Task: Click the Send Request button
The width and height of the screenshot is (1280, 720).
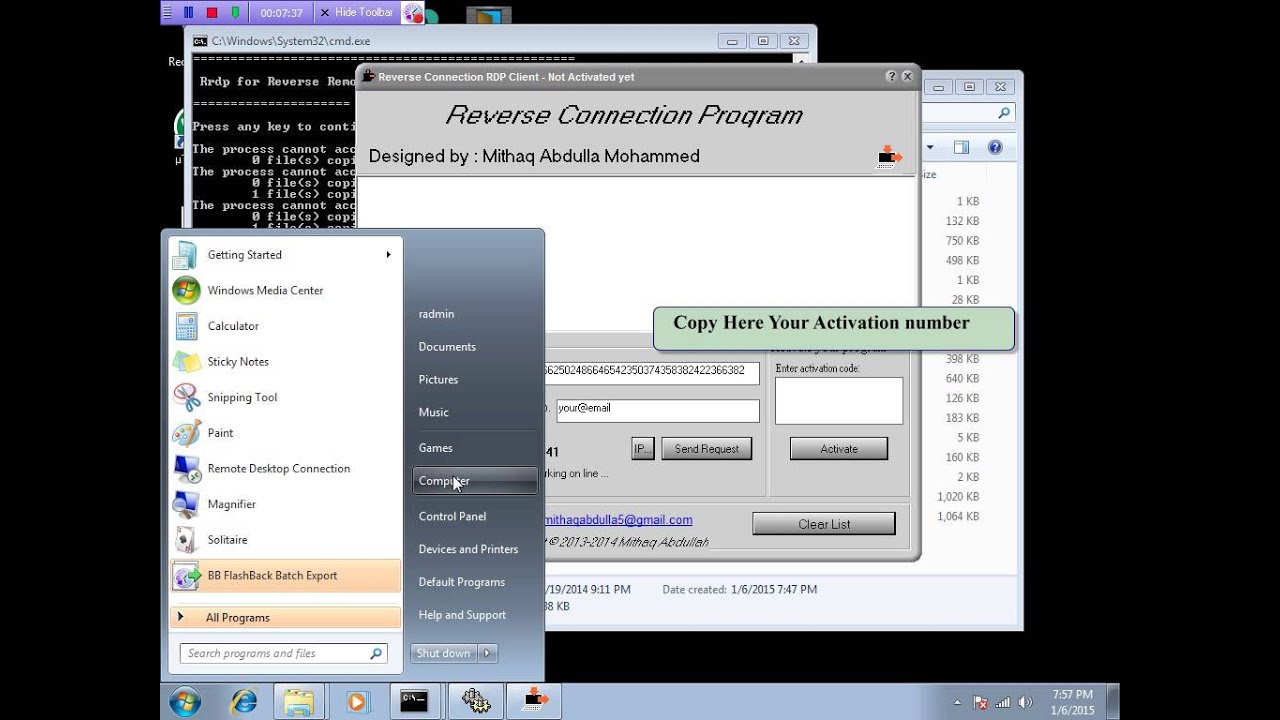Action: (x=706, y=449)
